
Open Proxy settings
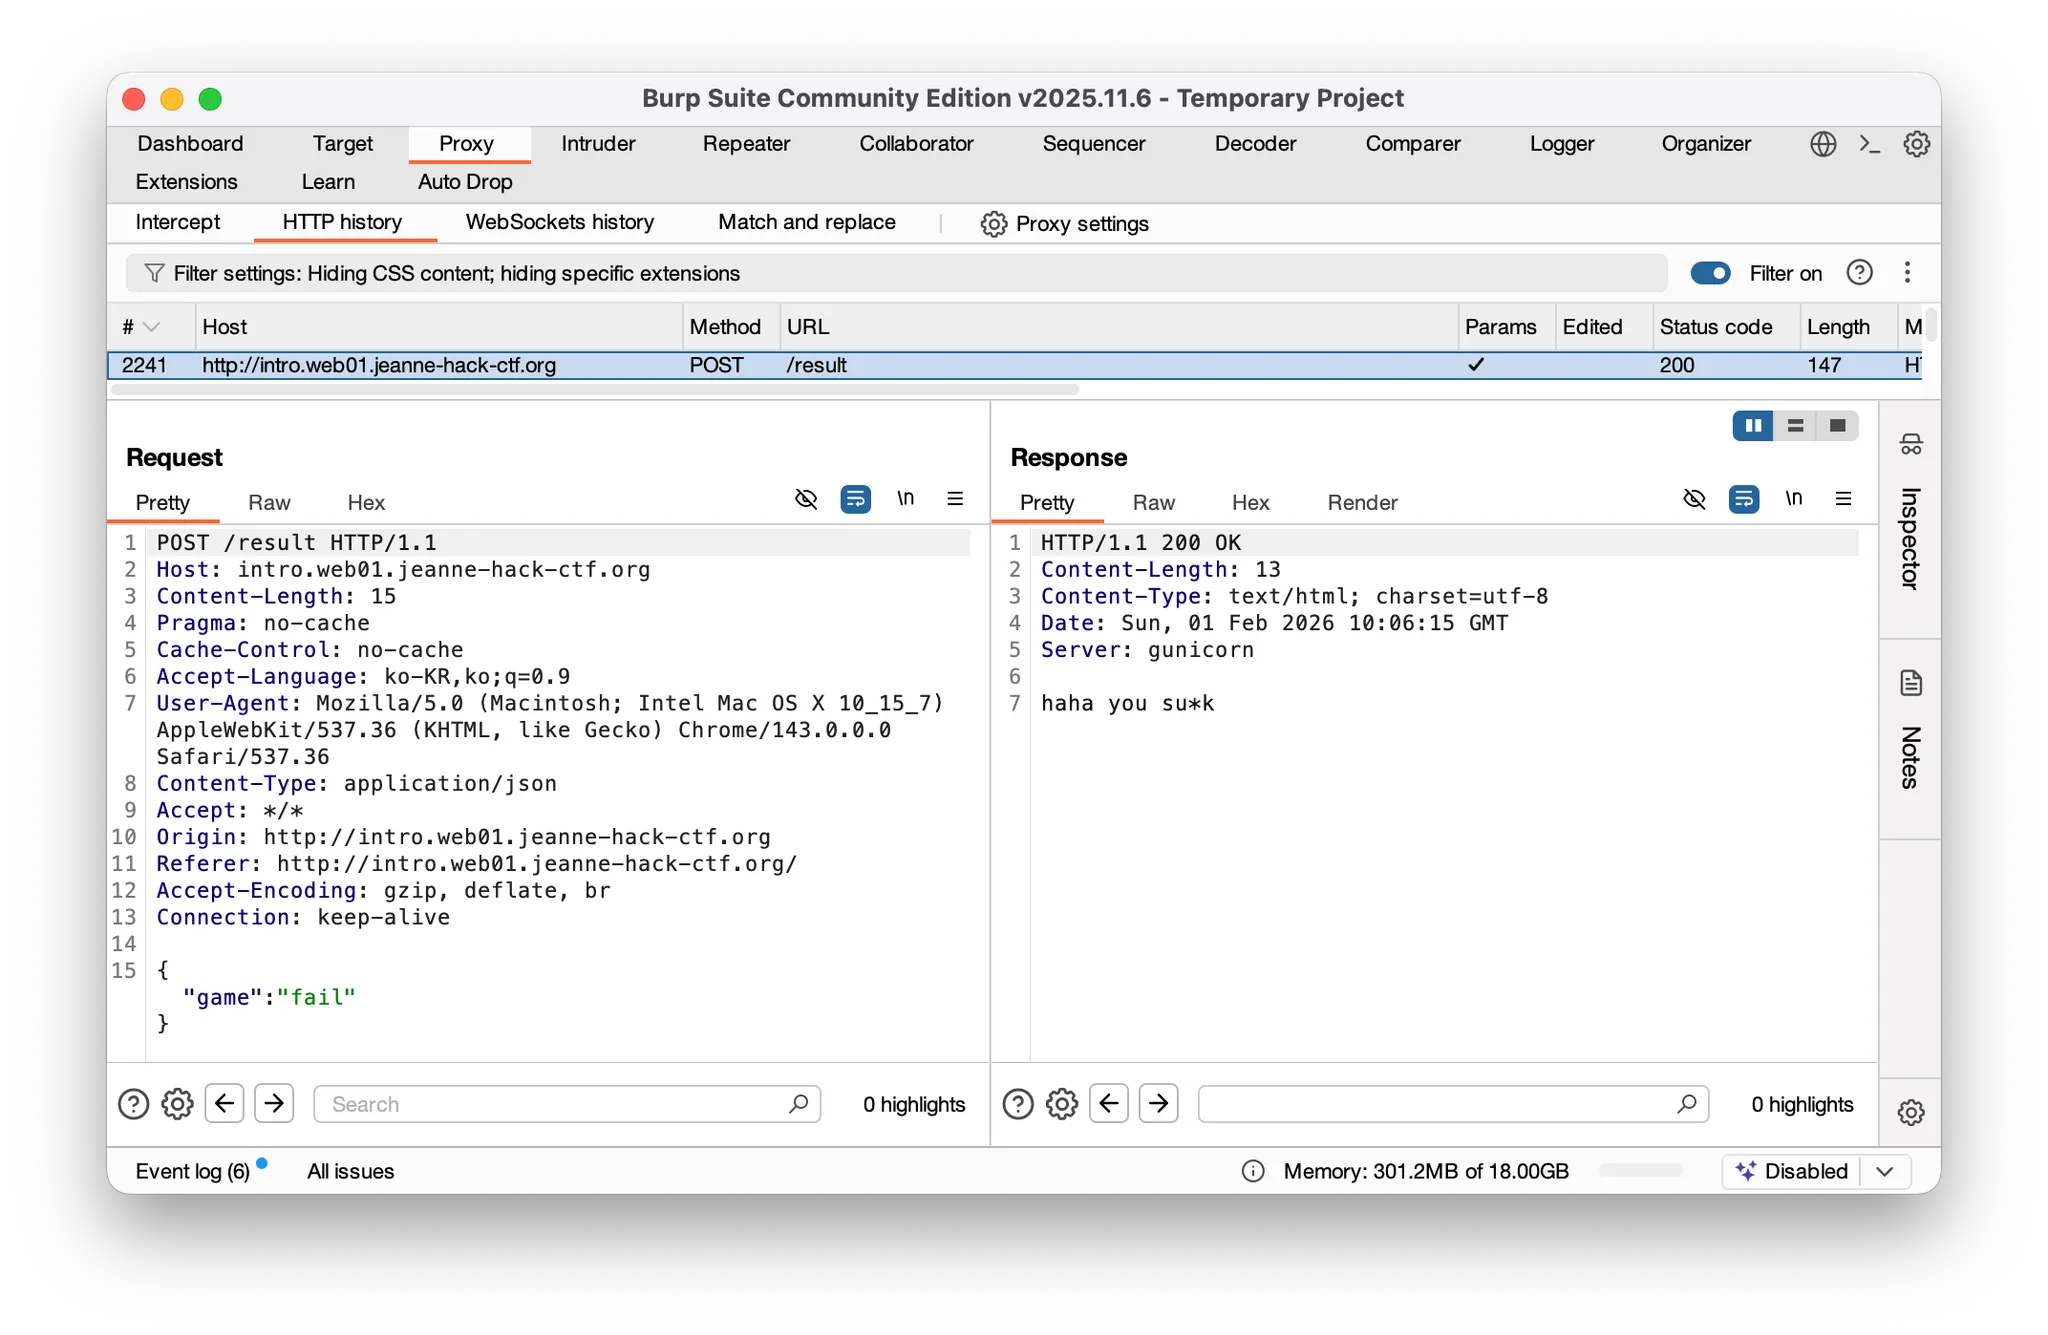click(1065, 224)
